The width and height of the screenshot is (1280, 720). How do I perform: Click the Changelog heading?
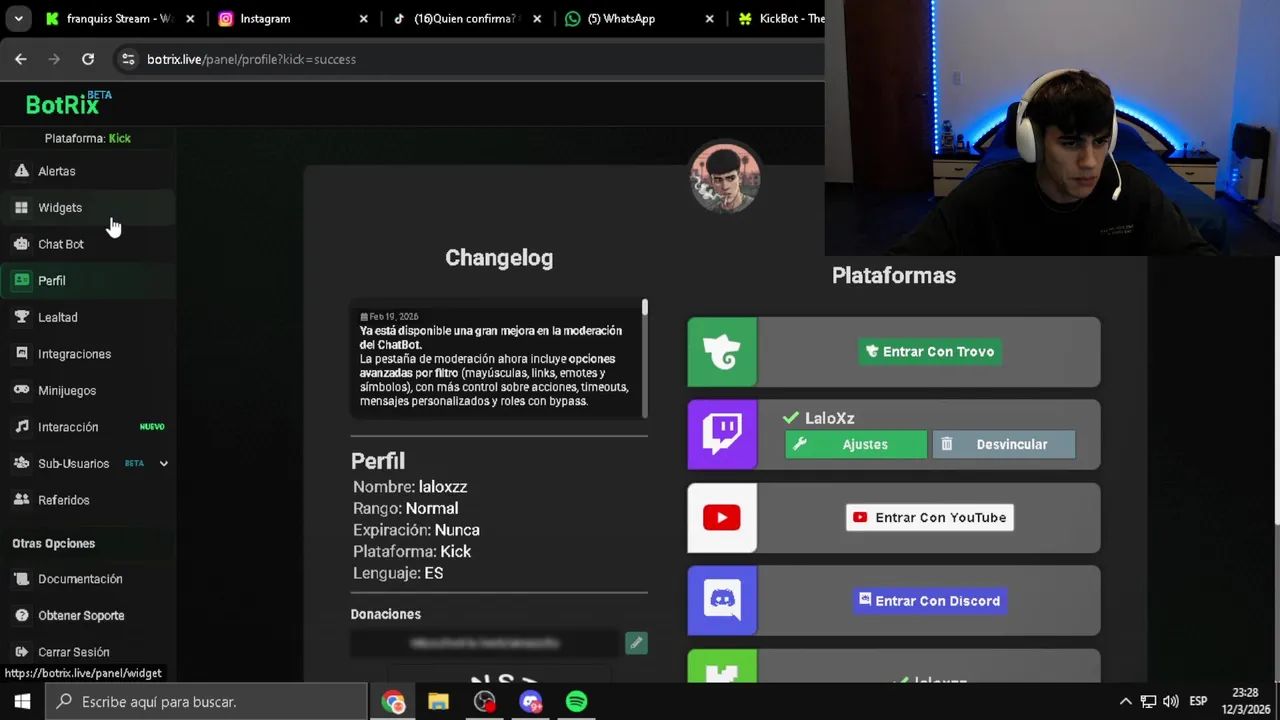click(499, 258)
